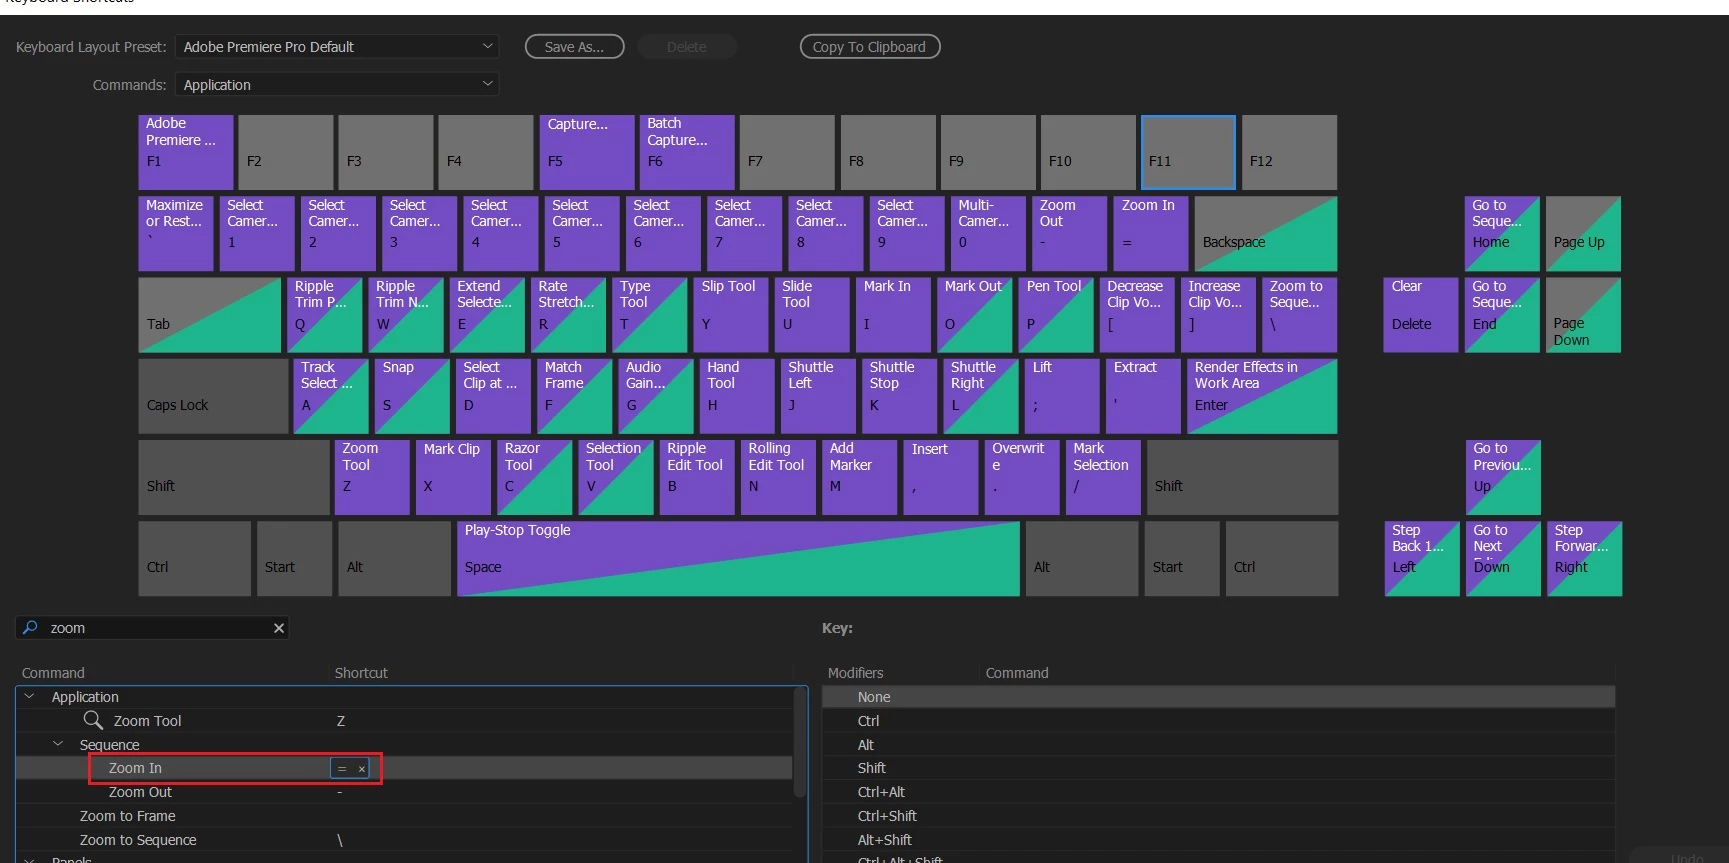Click the Tab key

click(x=210, y=315)
